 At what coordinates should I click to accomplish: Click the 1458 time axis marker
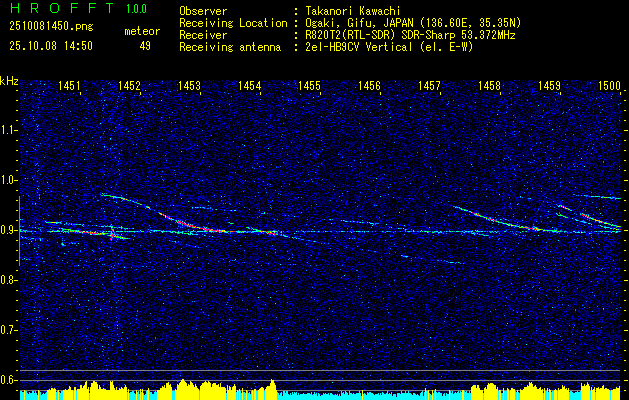click(x=489, y=85)
